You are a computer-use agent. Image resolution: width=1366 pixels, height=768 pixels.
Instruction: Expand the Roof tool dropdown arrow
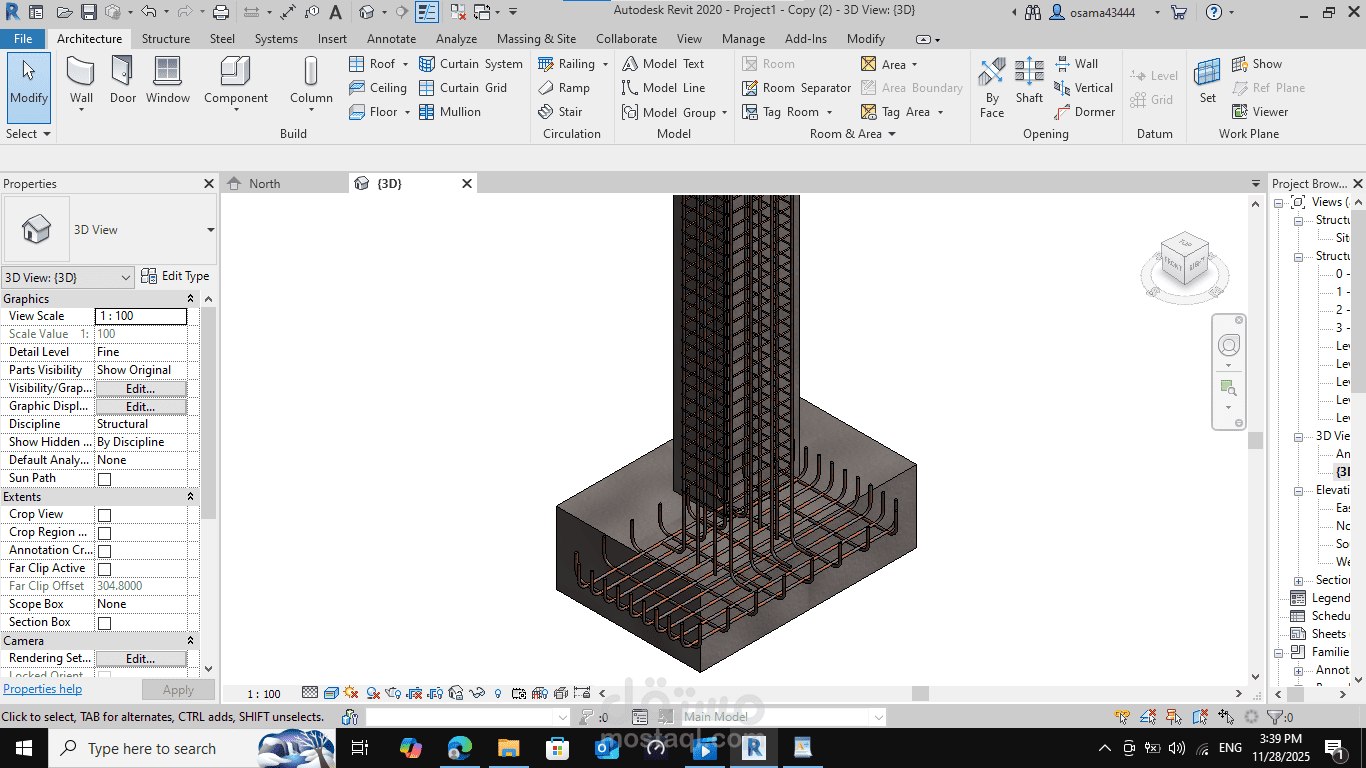405,64
